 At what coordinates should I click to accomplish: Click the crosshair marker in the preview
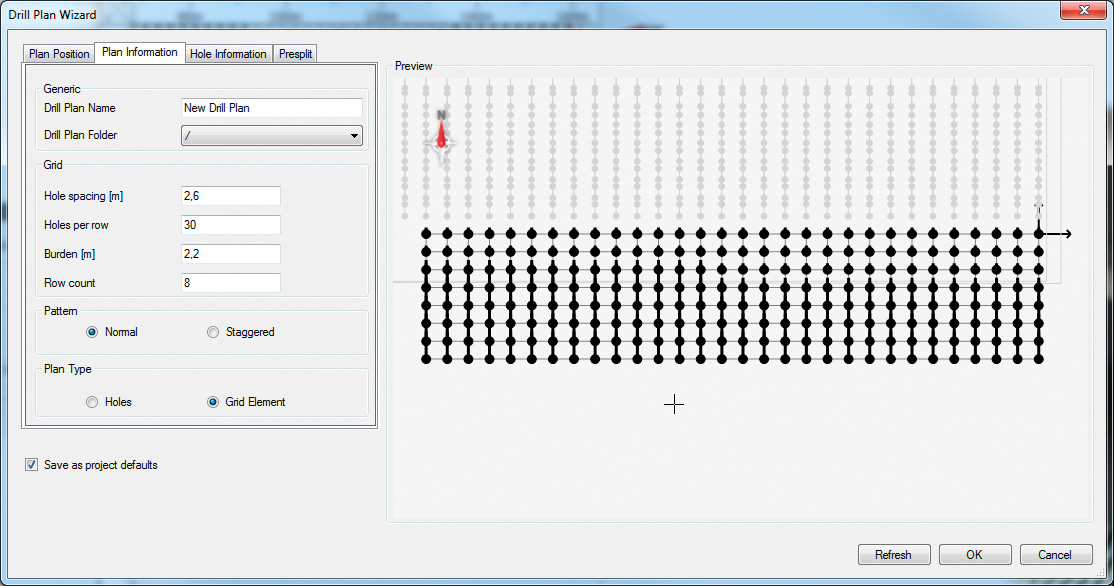pos(674,404)
